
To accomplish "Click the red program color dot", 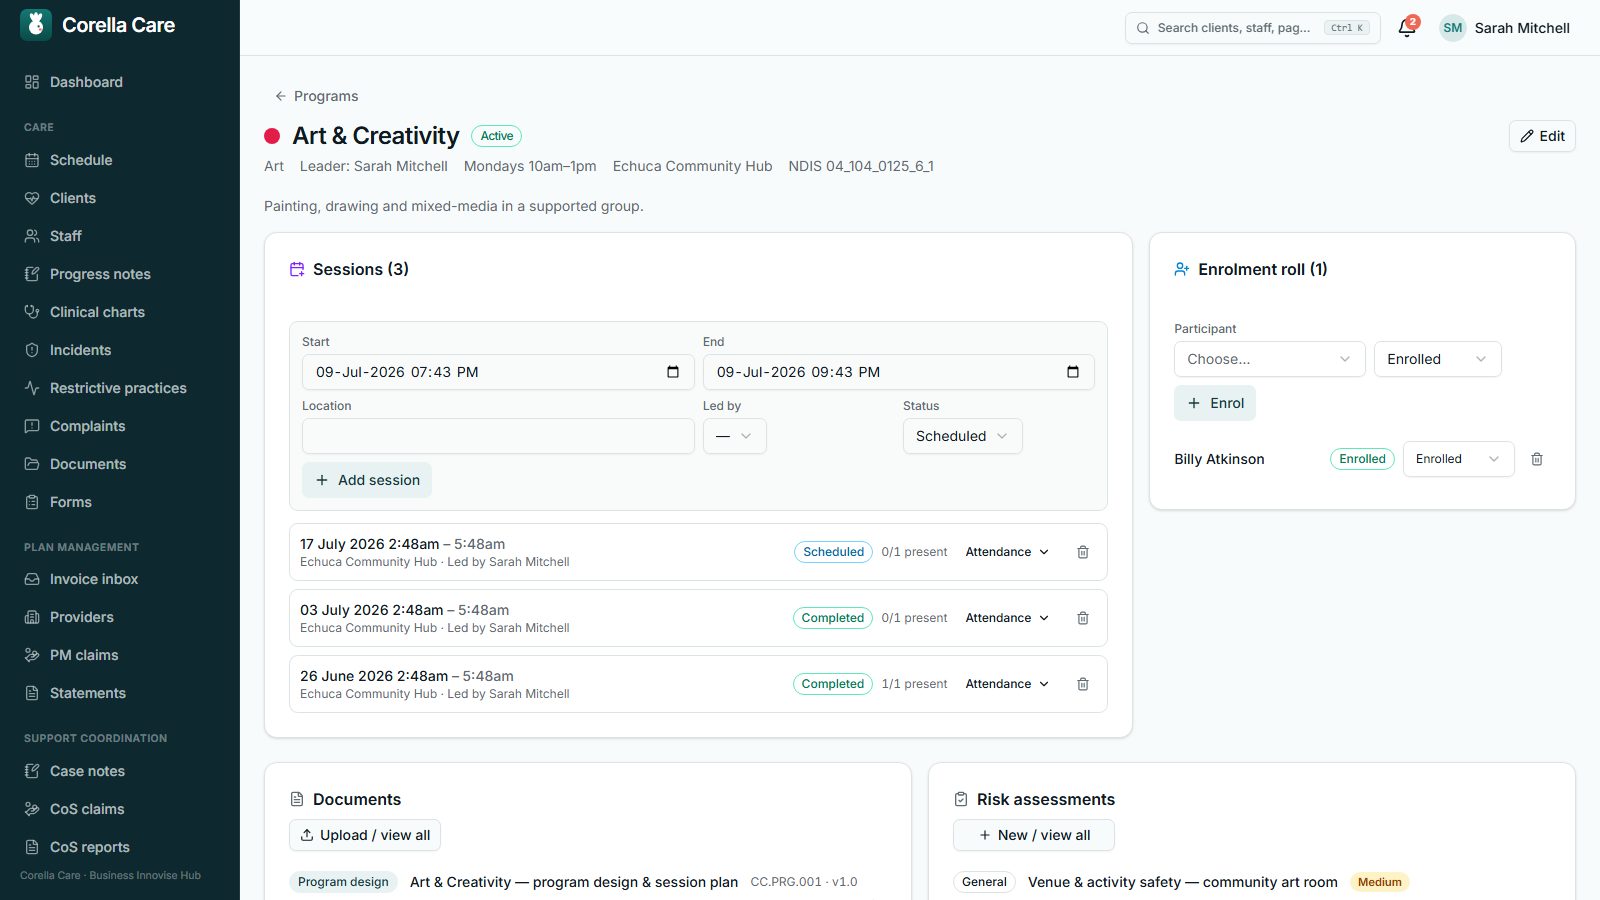I will [x=272, y=136].
